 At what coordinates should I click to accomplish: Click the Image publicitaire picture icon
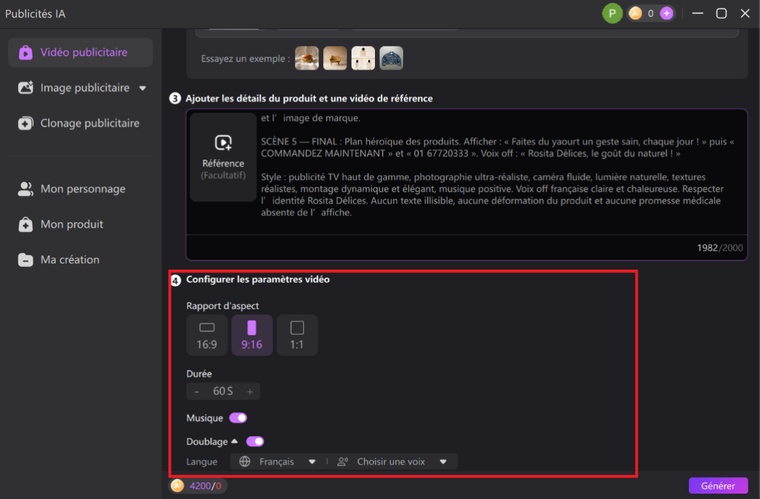tap(25, 88)
